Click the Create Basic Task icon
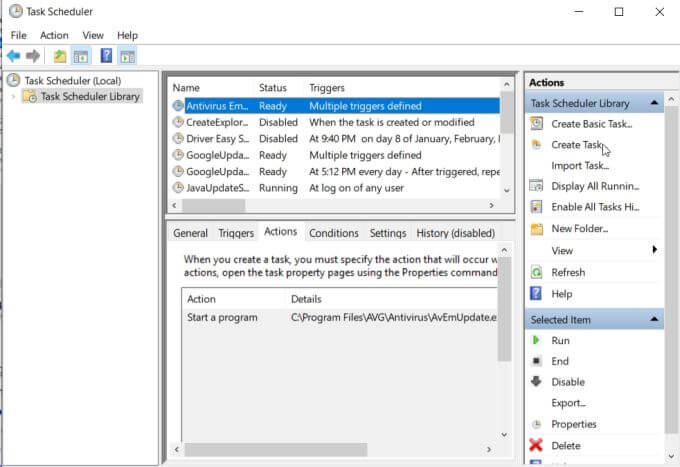Screen dimensions: 680x467 click(x=536, y=124)
